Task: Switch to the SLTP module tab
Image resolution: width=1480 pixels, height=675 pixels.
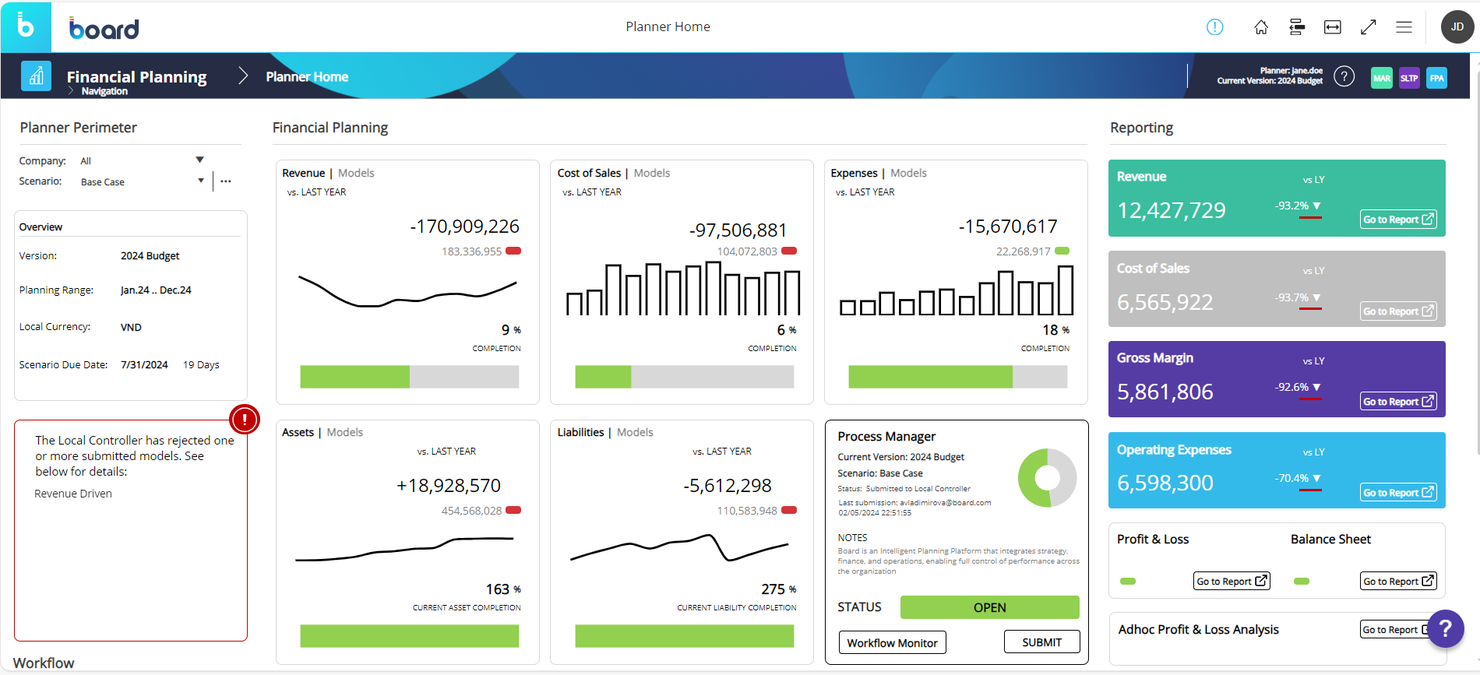Action: (1409, 78)
